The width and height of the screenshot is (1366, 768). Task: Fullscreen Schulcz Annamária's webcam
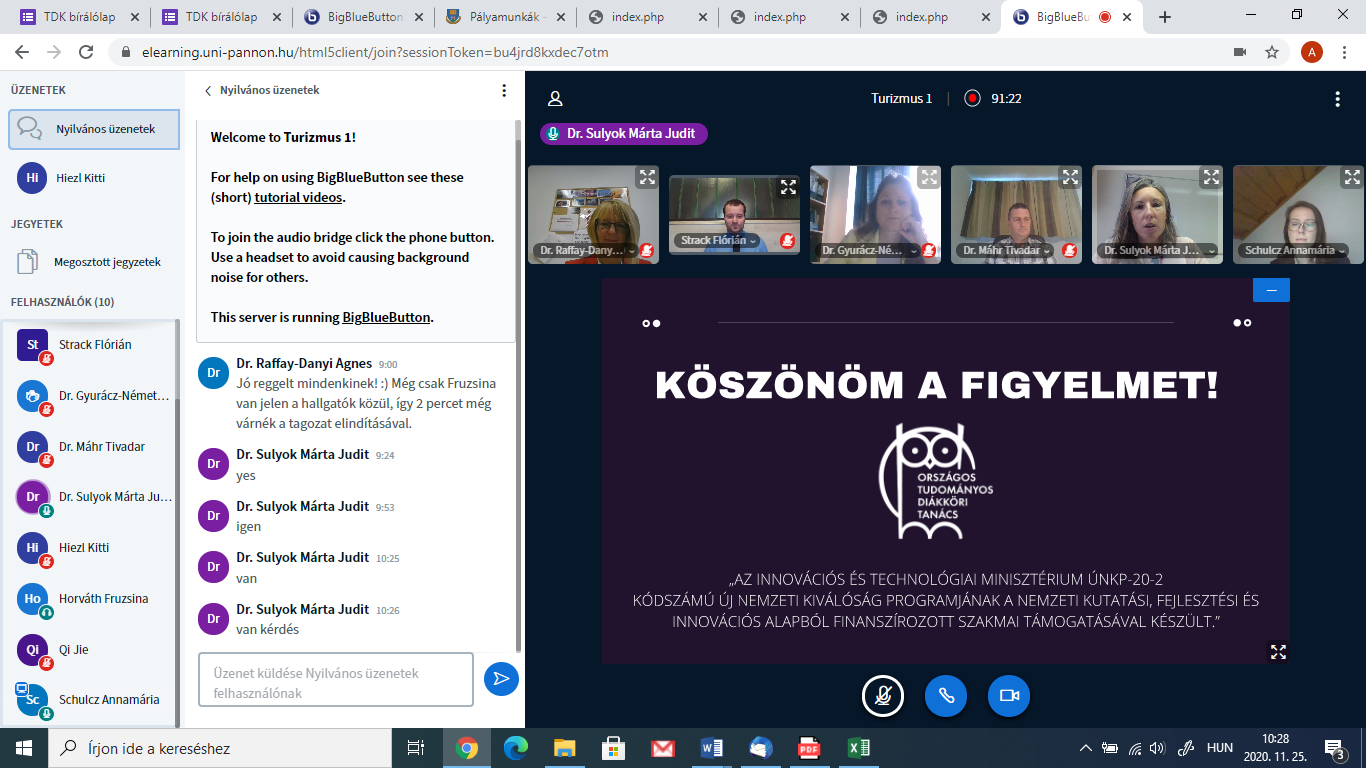[1351, 178]
